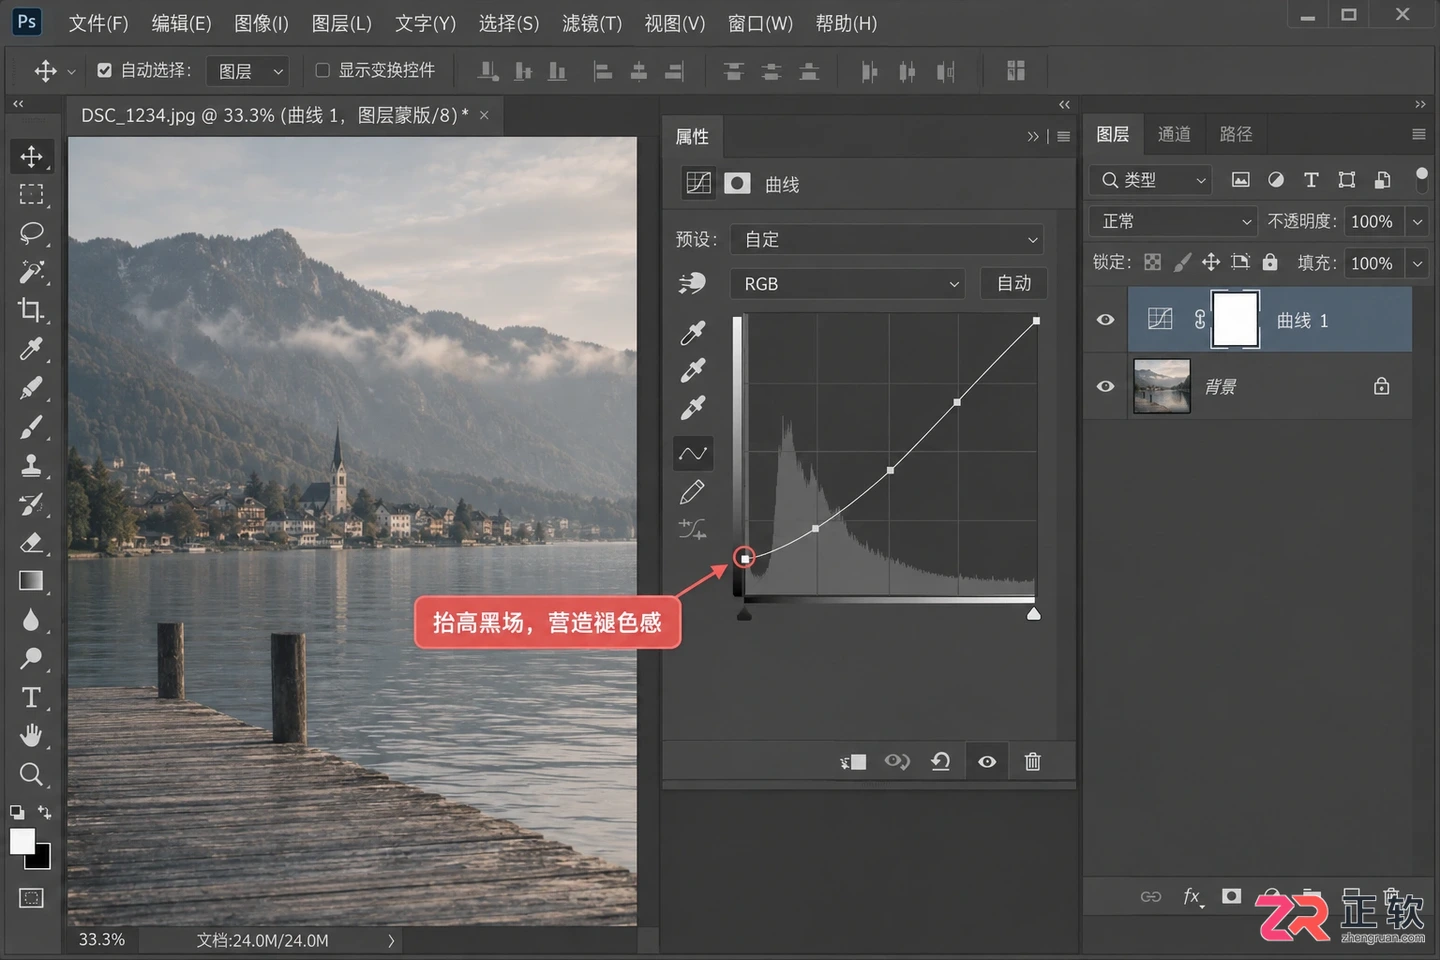Click the white point input slider triangle
The height and width of the screenshot is (960, 1440).
[x=1034, y=613]
